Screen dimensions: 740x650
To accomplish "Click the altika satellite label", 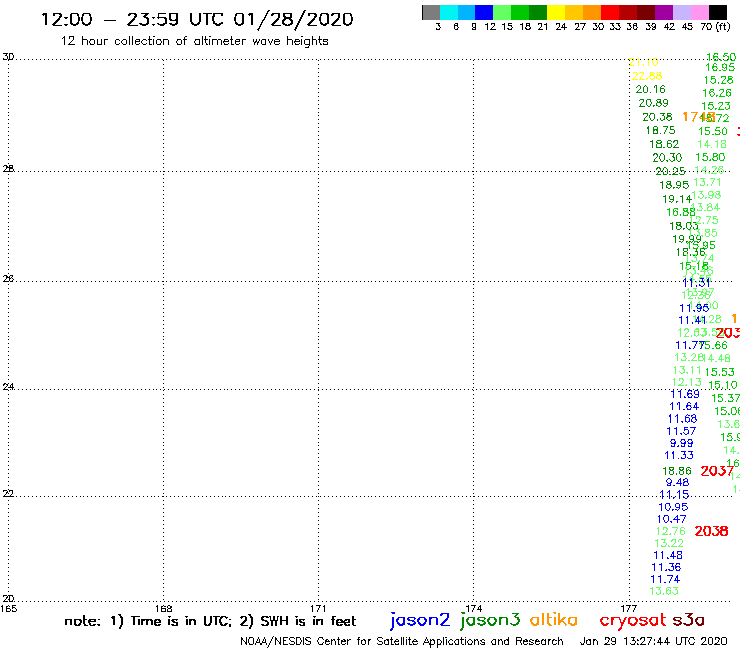I will 553,619.
